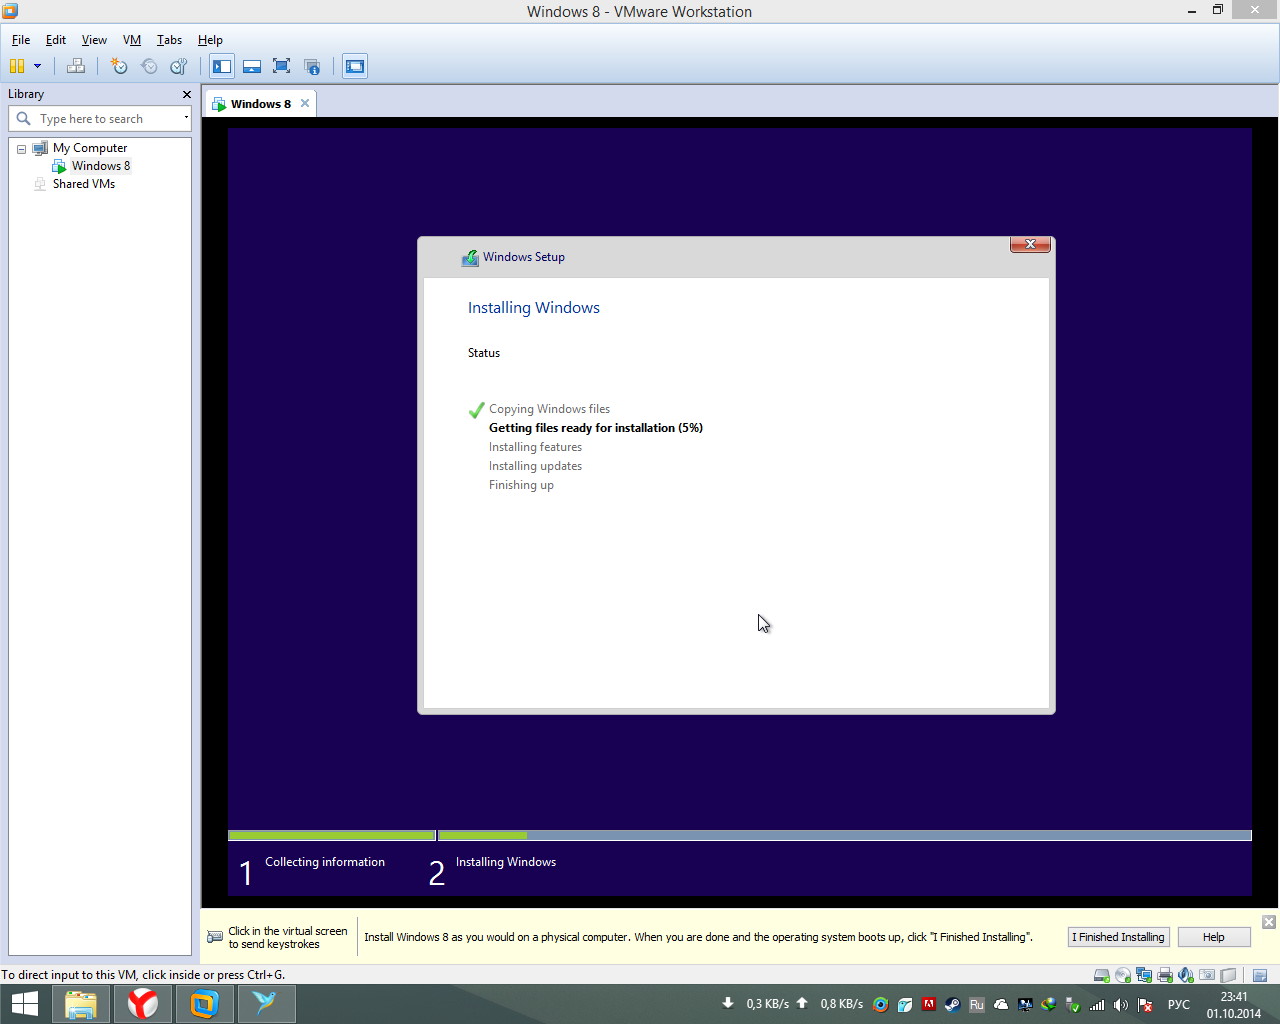Click the VM status bar rightmost icon
Screen dimensions: 1280x1024
1260,975
